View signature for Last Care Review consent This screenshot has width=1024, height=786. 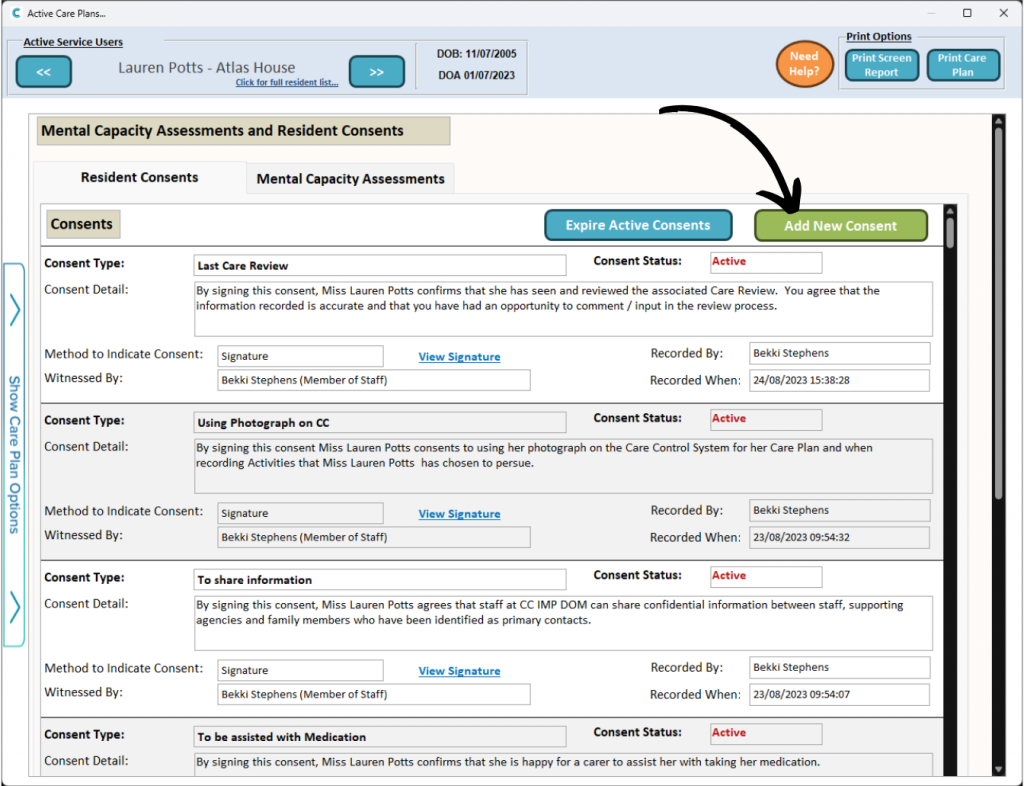click(x=459, y=356)
